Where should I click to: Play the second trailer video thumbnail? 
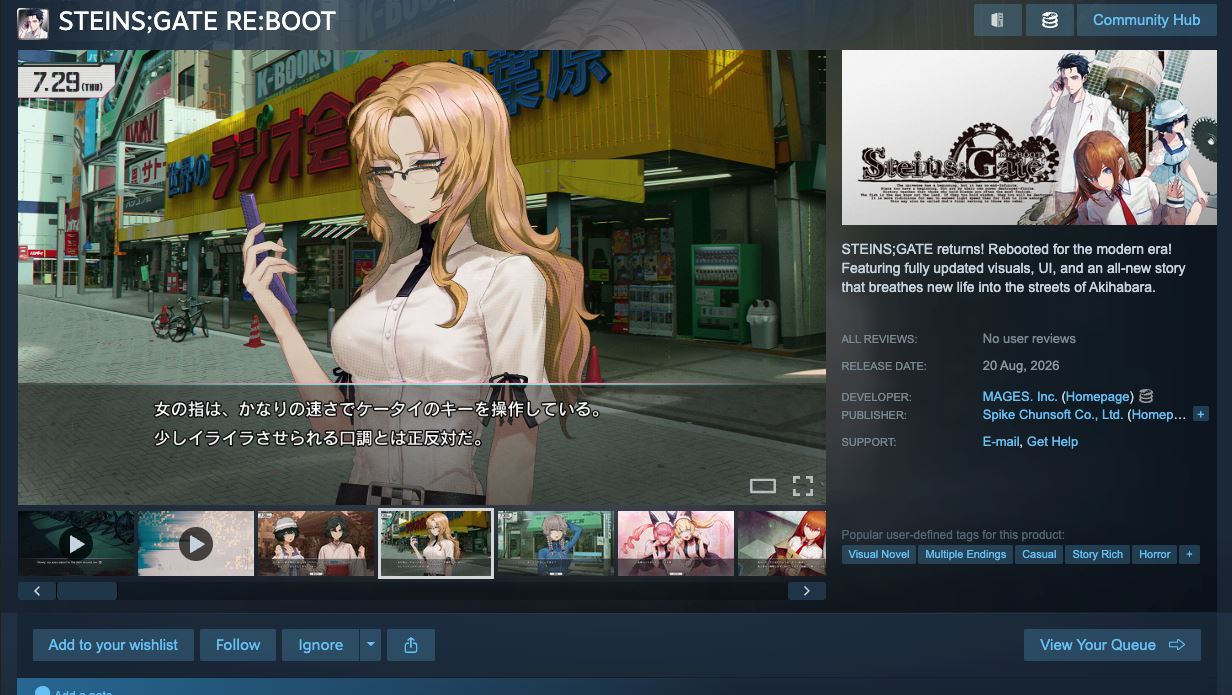pyautogui.click(x=196, y=543)
